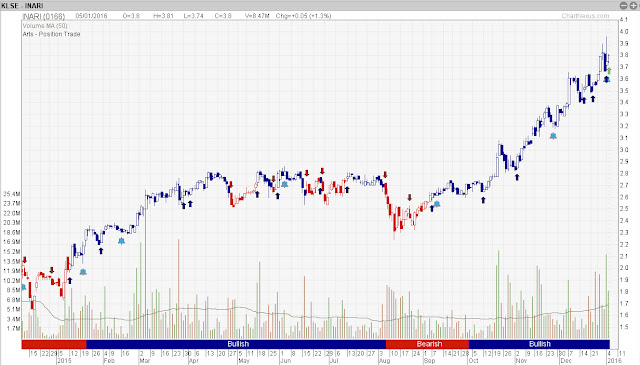Click the blue bell marker under the mid-February 2015 candles

(121, 241)
